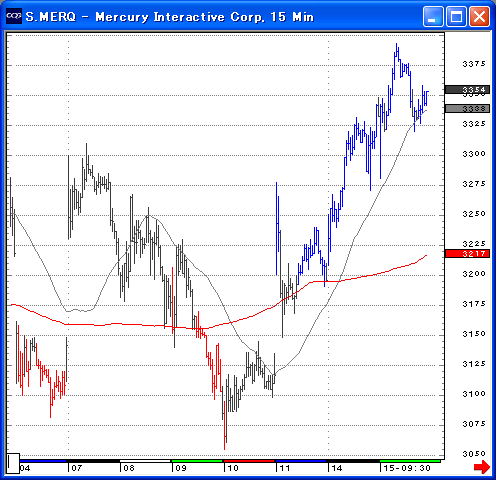Click the CQG logo icon in title bar
Screen dimensions: 496x480
[x=14, y=16]
